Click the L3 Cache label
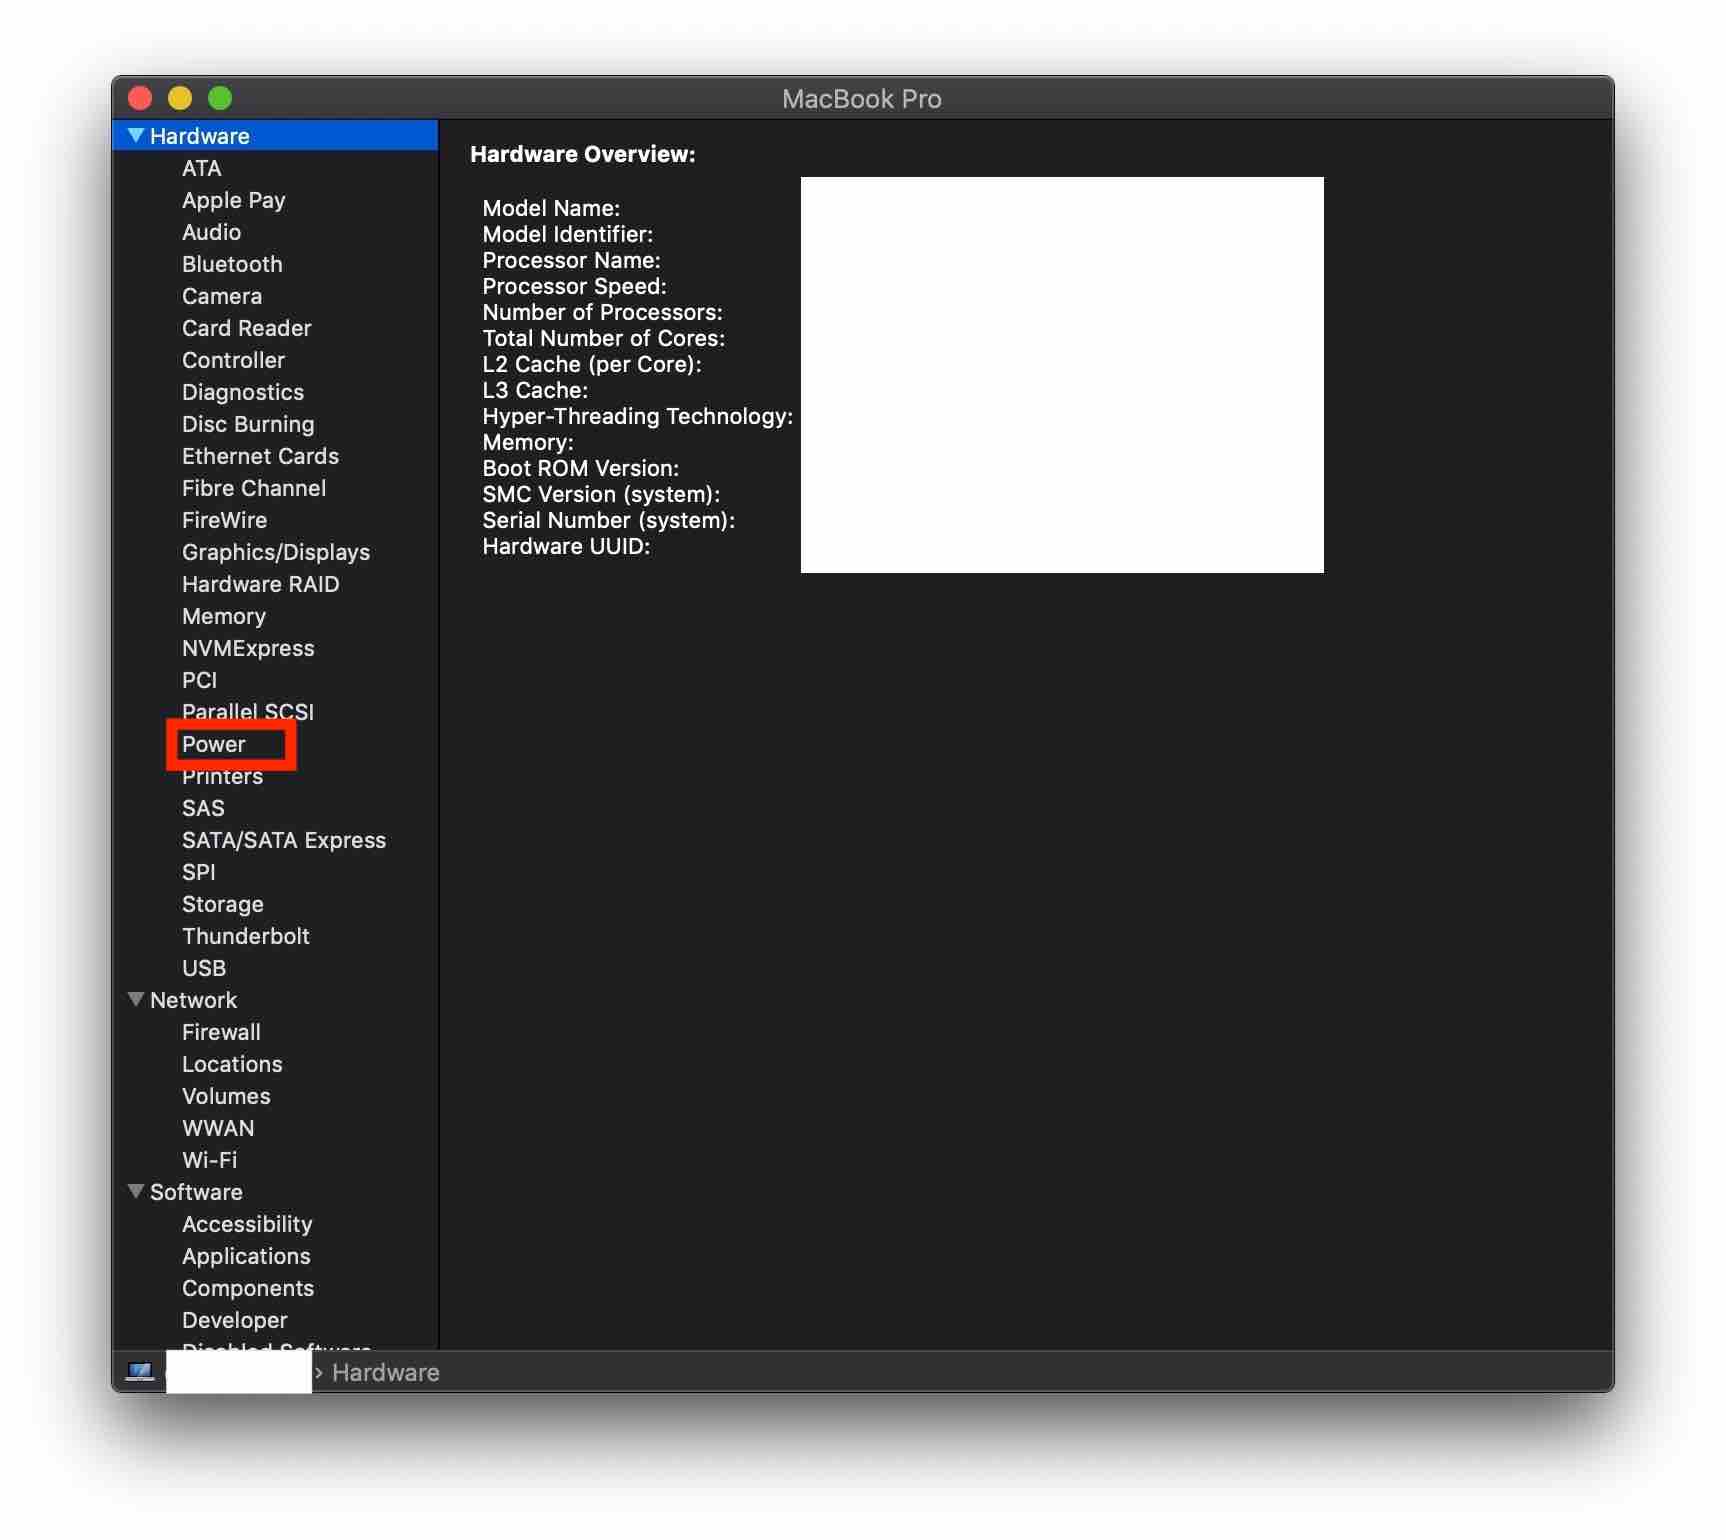The width and height of the screenshot is (1726, 1540). (535, 390)
